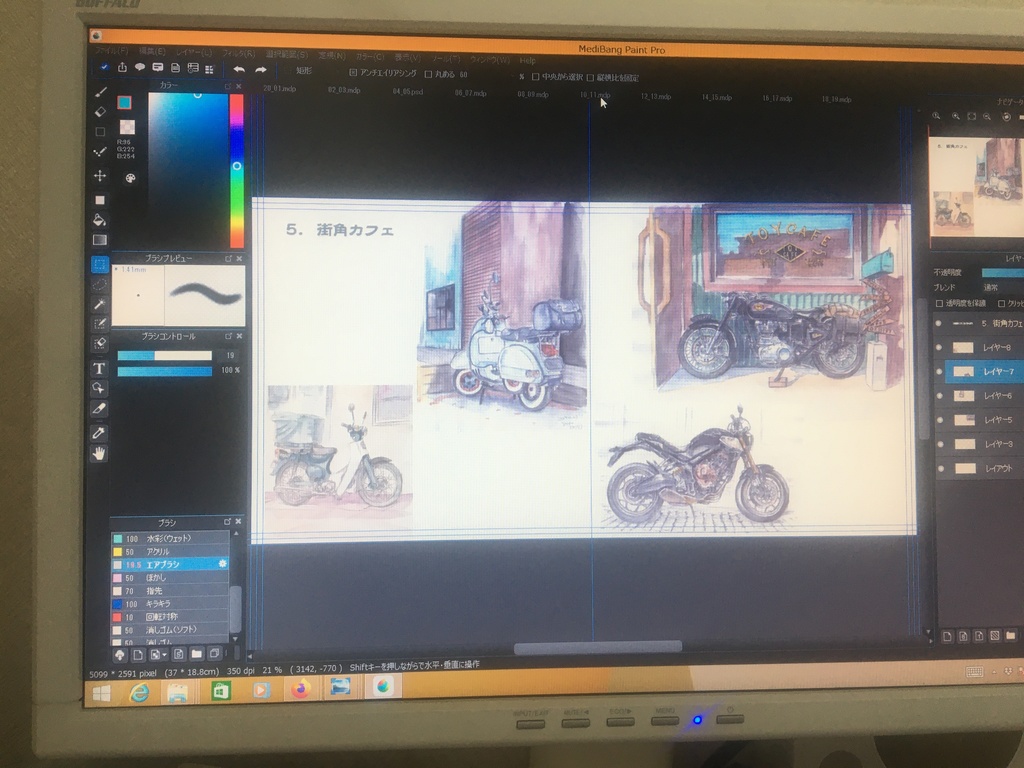This screenshot has height=768, width=1024.
Task: Click the zoom-in button in the Navigator panel
Action: (956, 117)
